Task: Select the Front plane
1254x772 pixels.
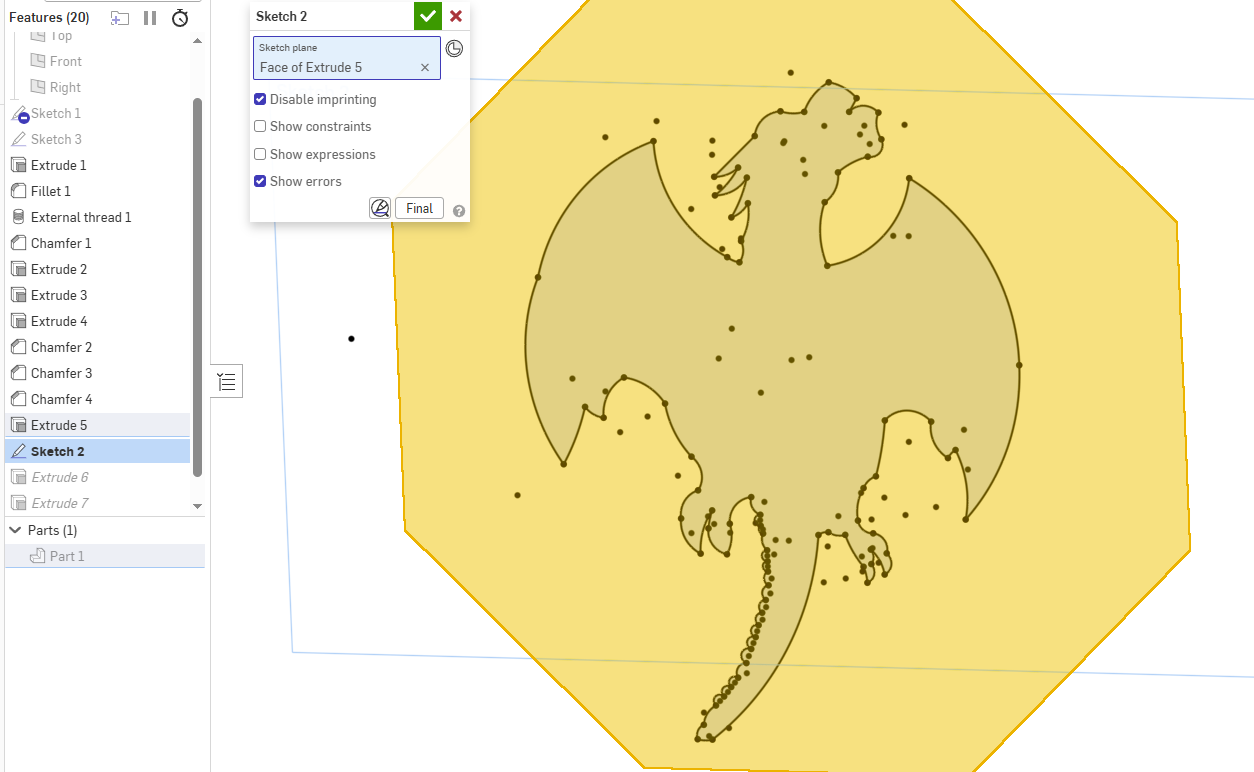Action: coord(66,61)
